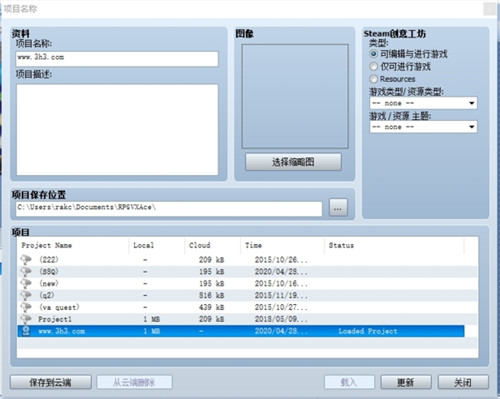
Task: Click the cloud icon beside (new) project
Action: (x=26, y=283)
